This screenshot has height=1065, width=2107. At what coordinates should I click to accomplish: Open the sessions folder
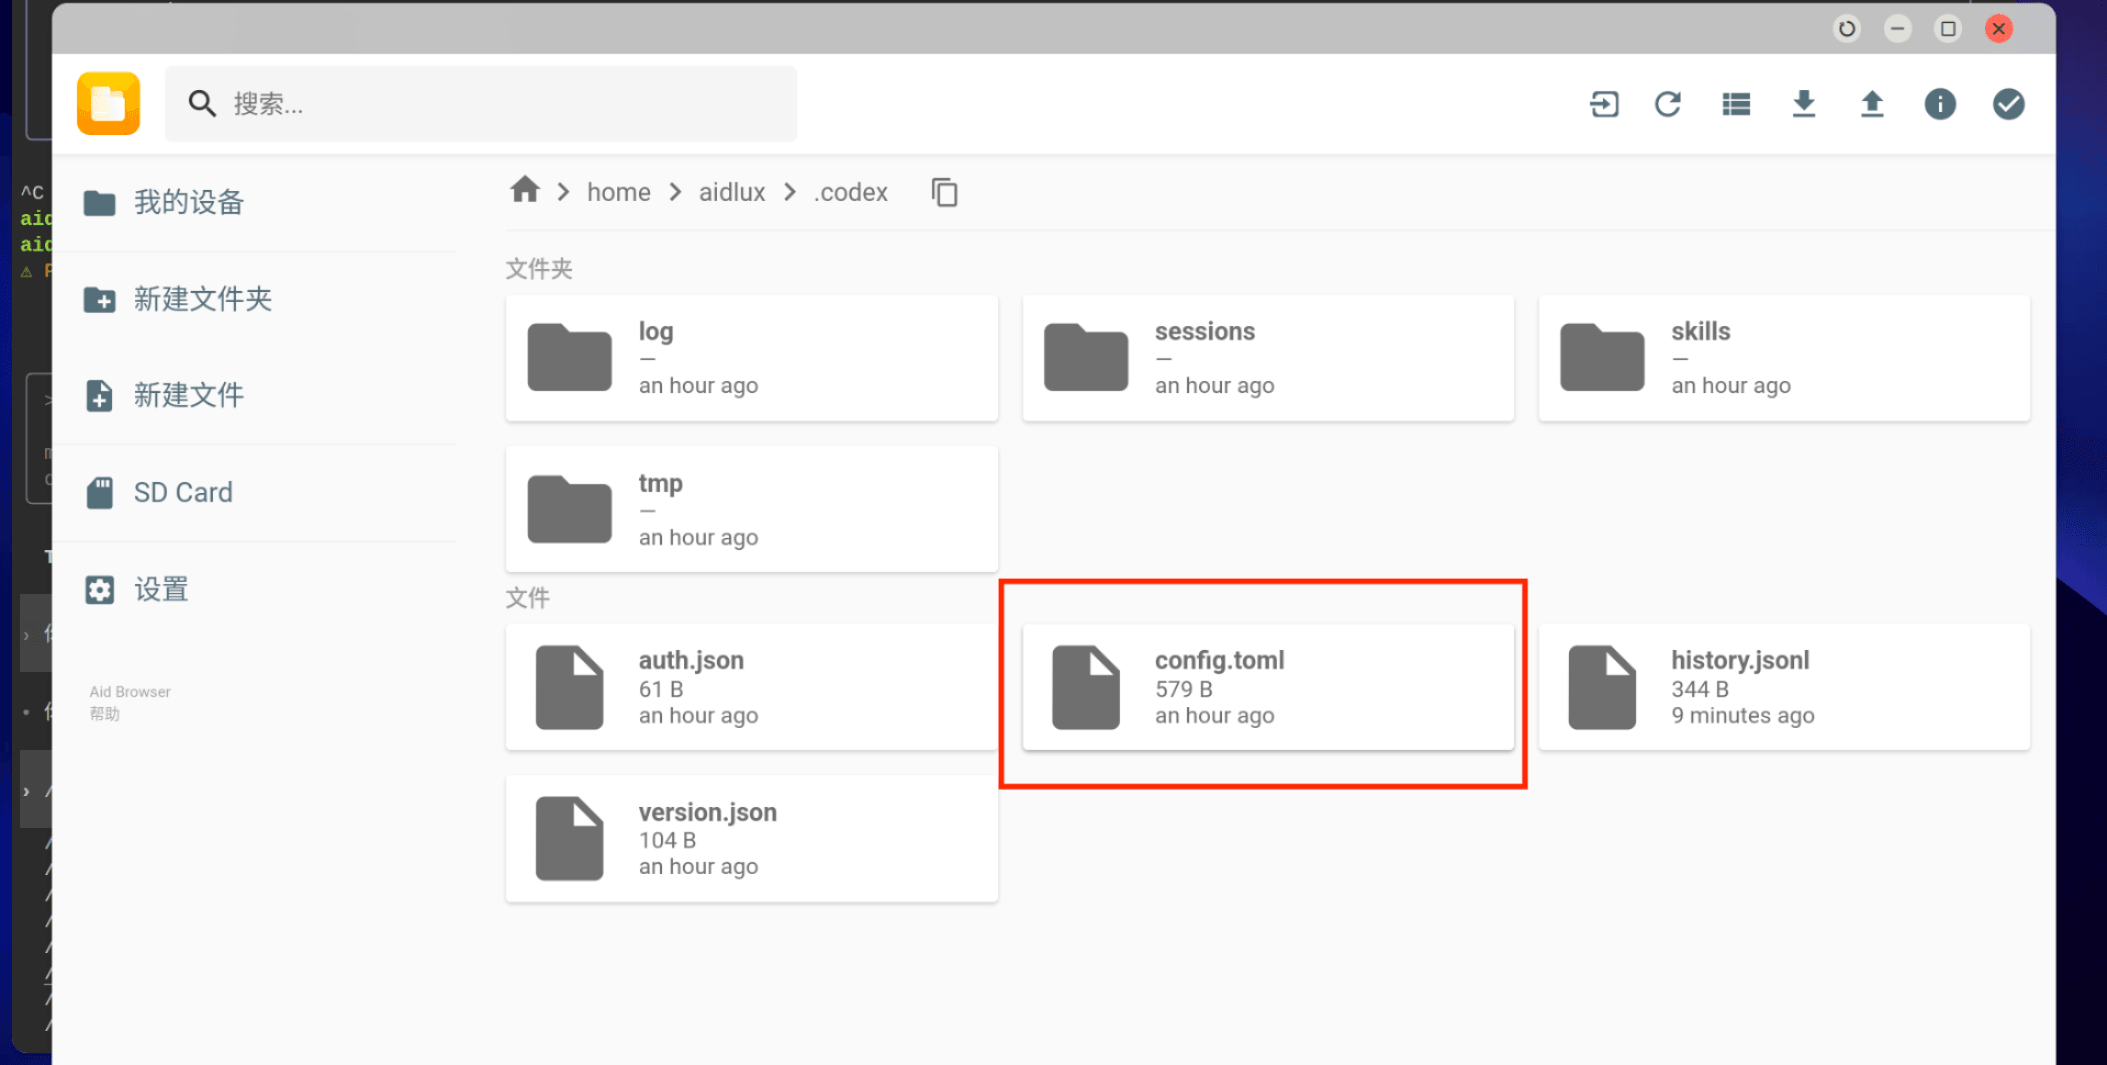tap(1267, 358)
